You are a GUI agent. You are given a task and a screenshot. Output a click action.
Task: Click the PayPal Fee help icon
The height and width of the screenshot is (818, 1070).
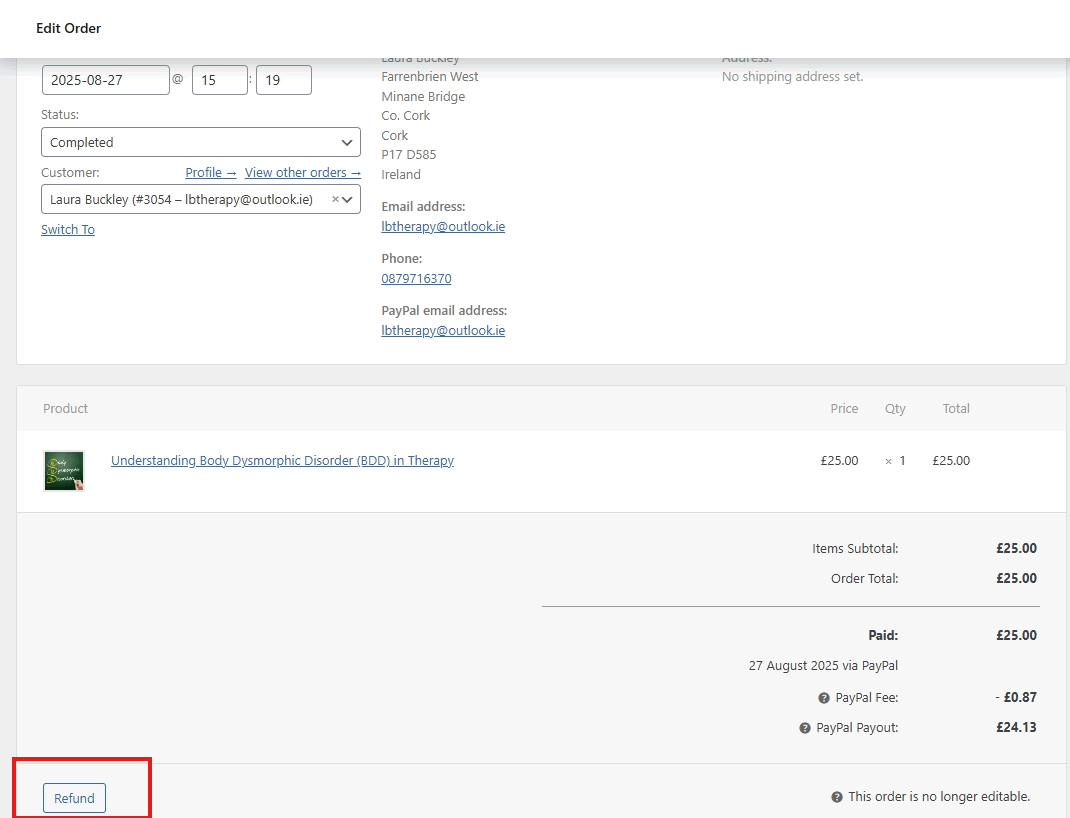(824, 698)
